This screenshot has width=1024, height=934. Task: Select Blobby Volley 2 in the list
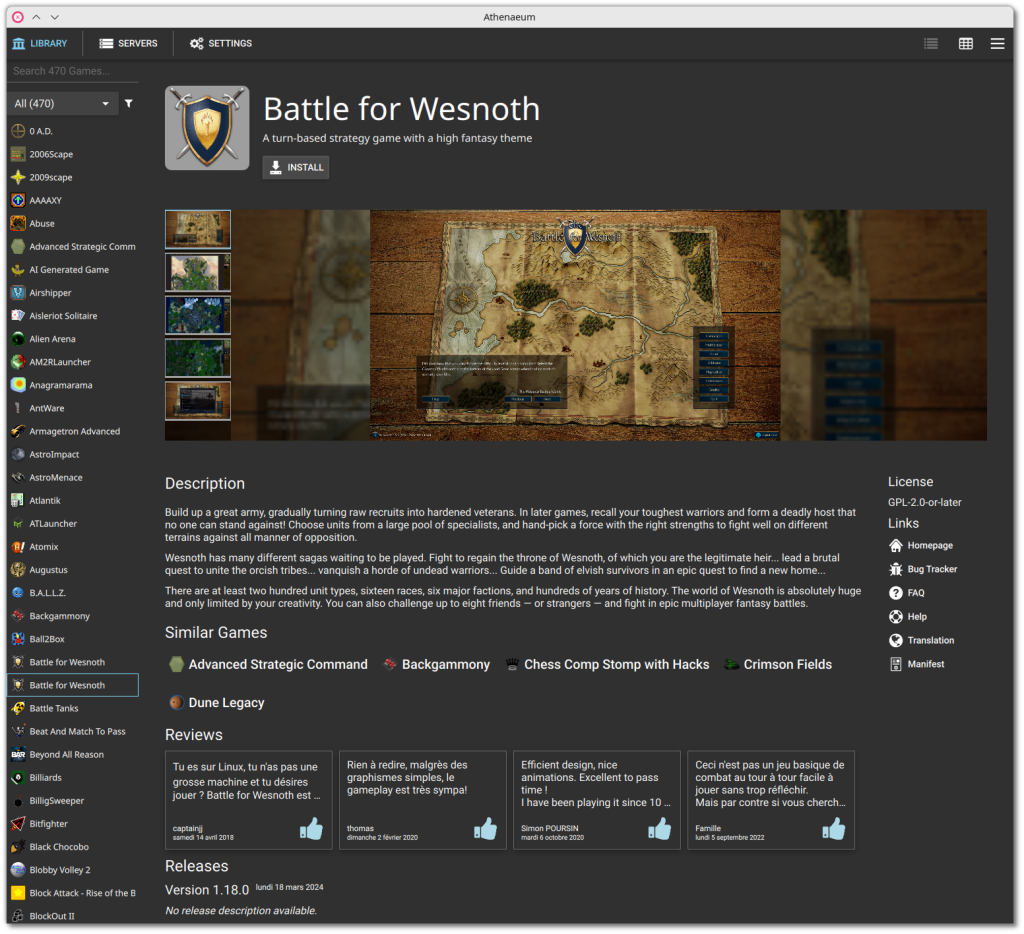coord(72,870)
